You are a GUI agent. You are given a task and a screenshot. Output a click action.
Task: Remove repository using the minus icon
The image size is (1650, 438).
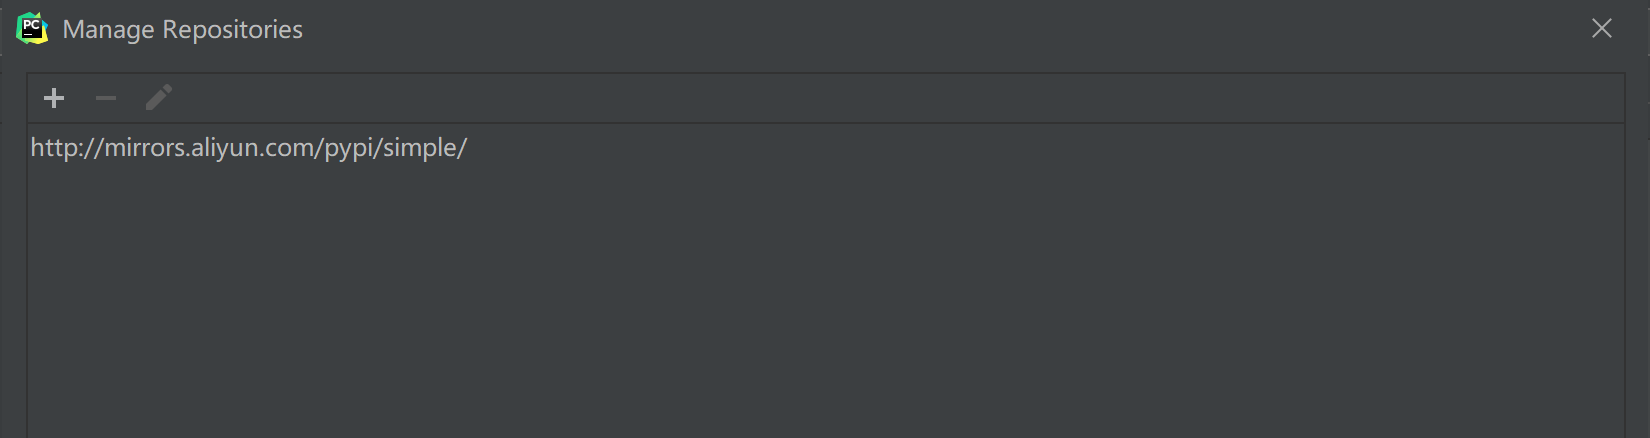(x=106, y=98)
